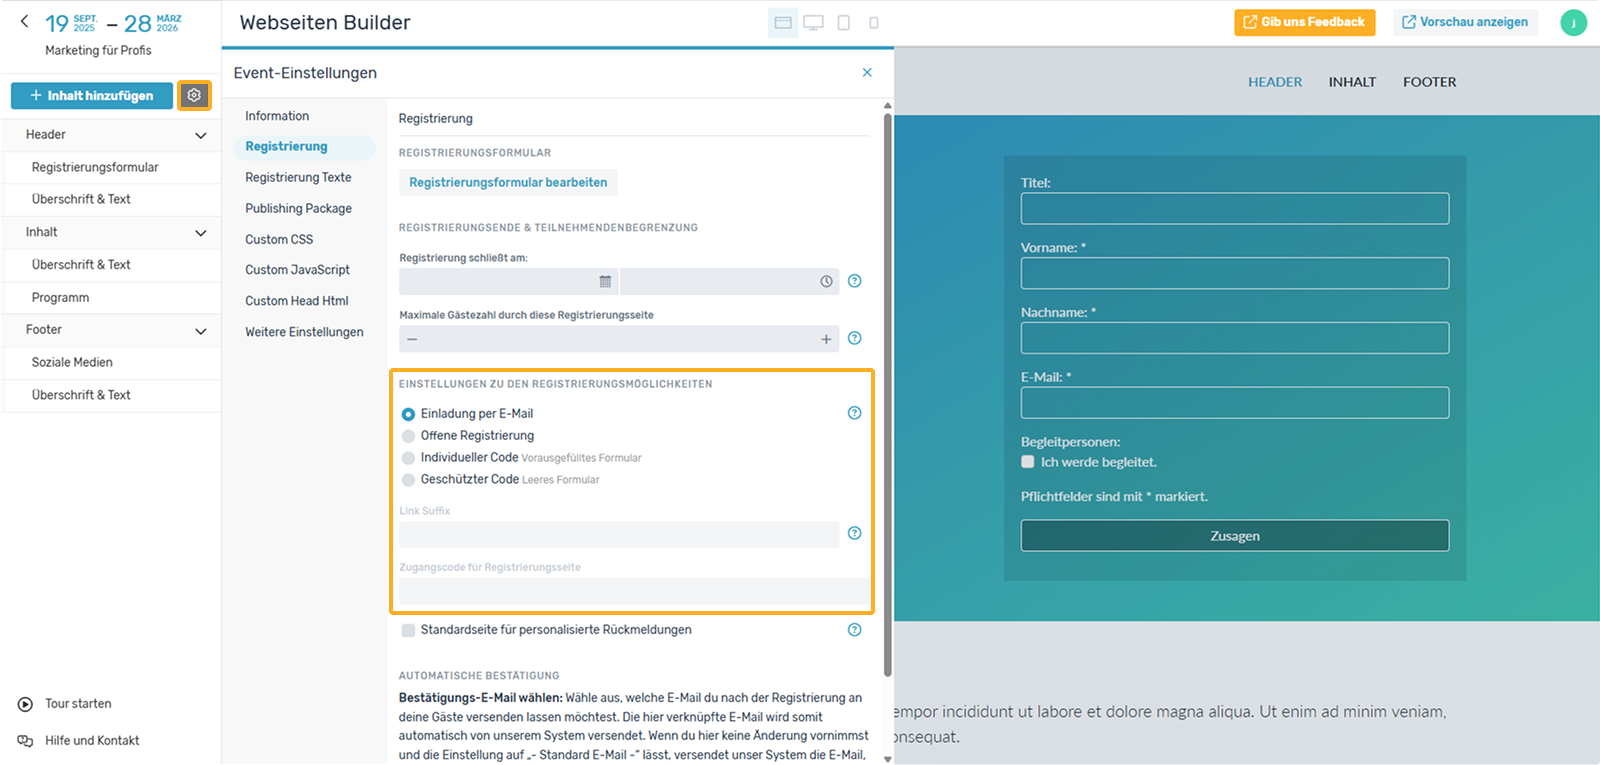Select Einladung per E-Mail radio button

(x=408, y=414)
